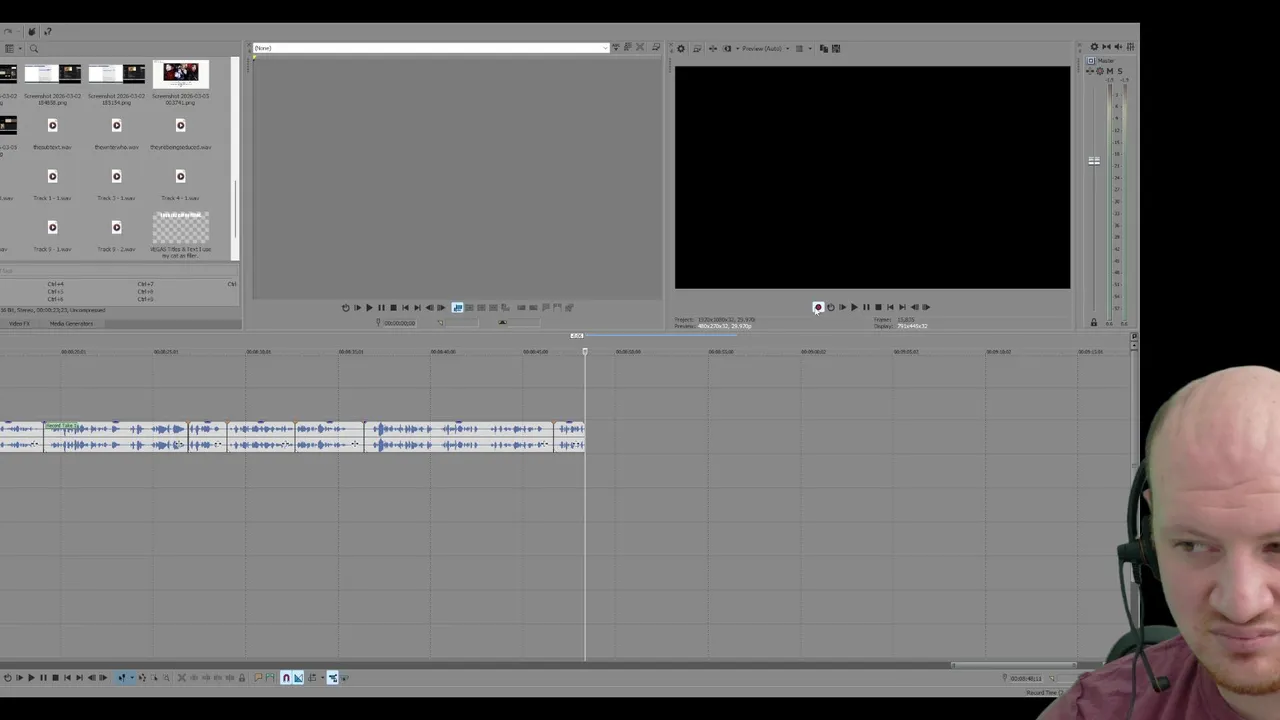Open the Normal Edit tool dropdown arrow

click(x=132, y=677)
